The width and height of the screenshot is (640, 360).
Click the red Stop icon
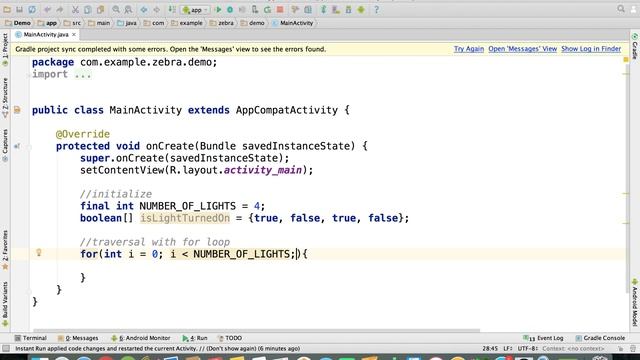point(280,9)
